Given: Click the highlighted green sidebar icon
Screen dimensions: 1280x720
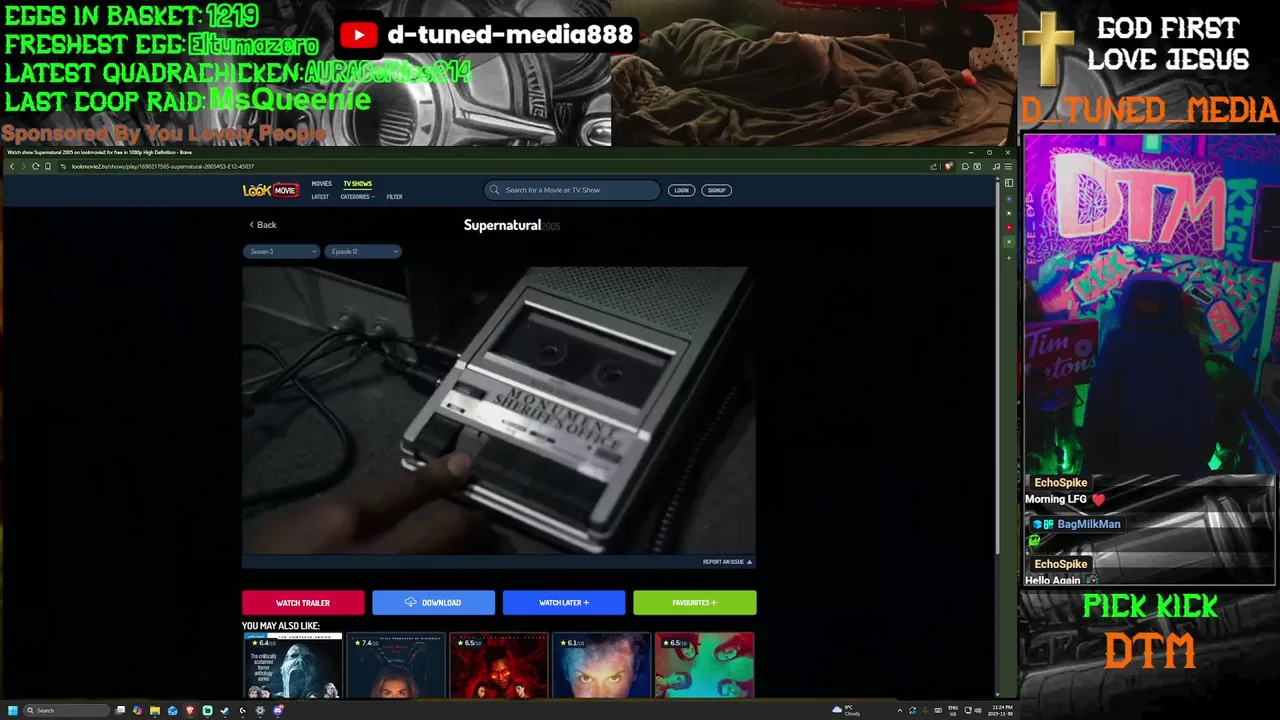Looking at the screenshot, I should pyautogui.click(x=1009, y=242).
